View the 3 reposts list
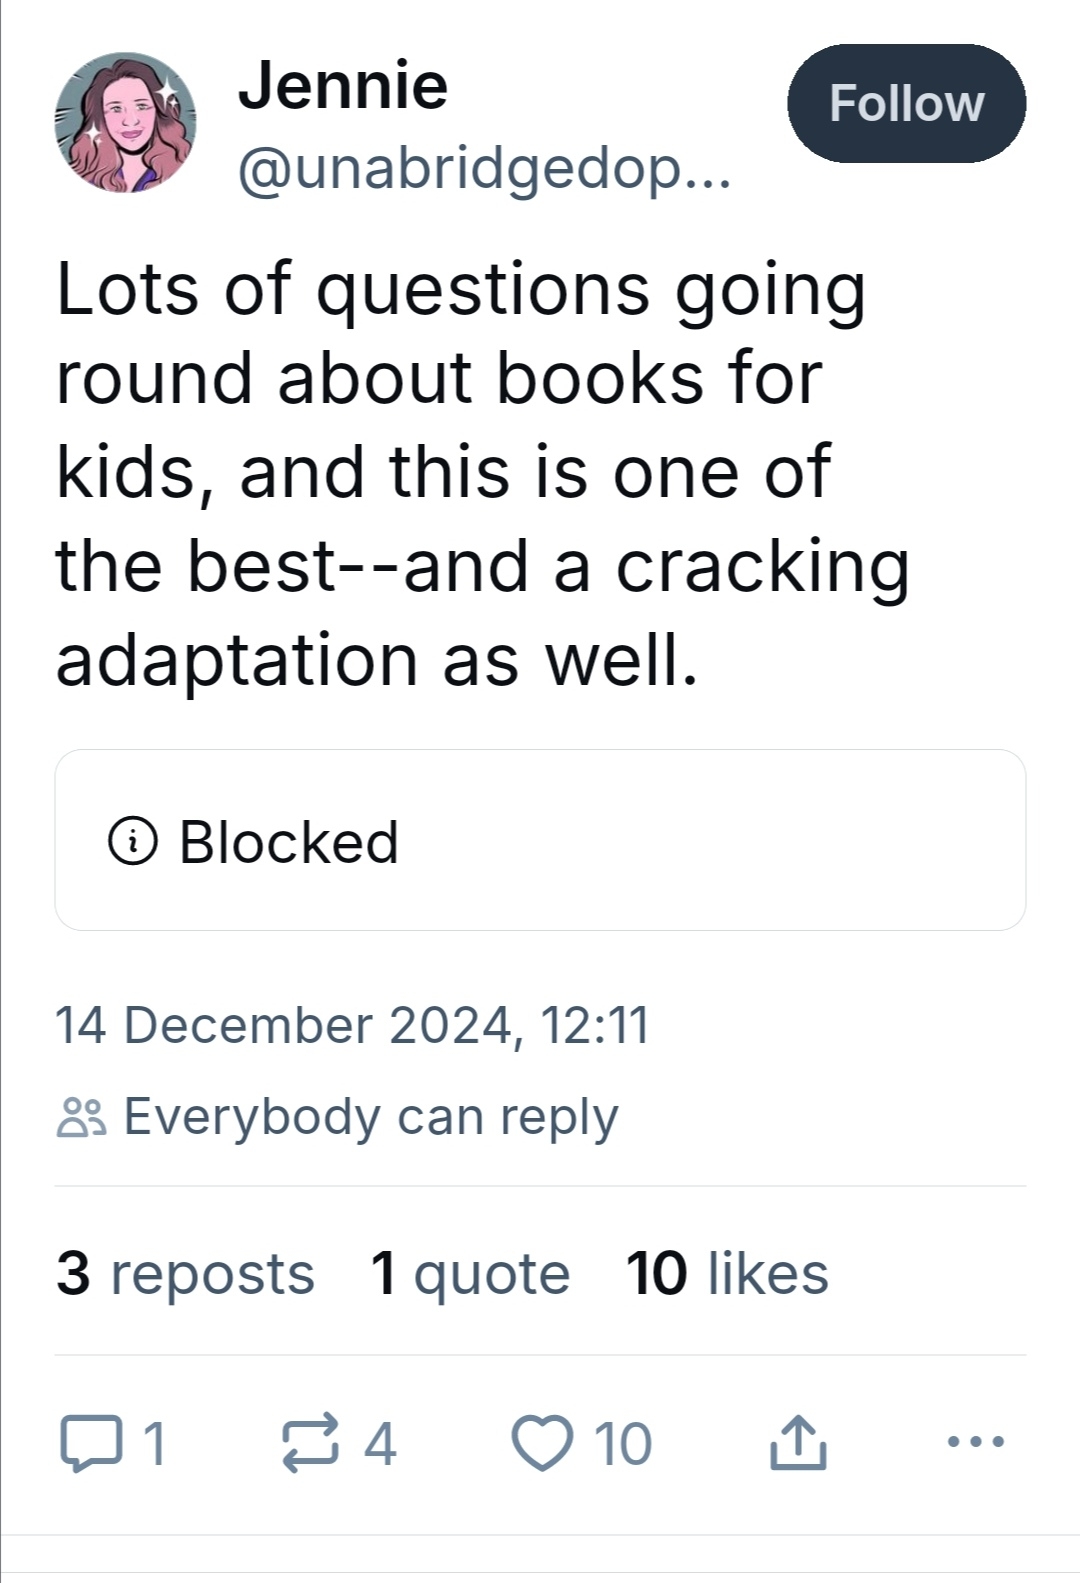This screenshot has width=1080, height=1583. pyautogui.click(x=185, y=1273)
